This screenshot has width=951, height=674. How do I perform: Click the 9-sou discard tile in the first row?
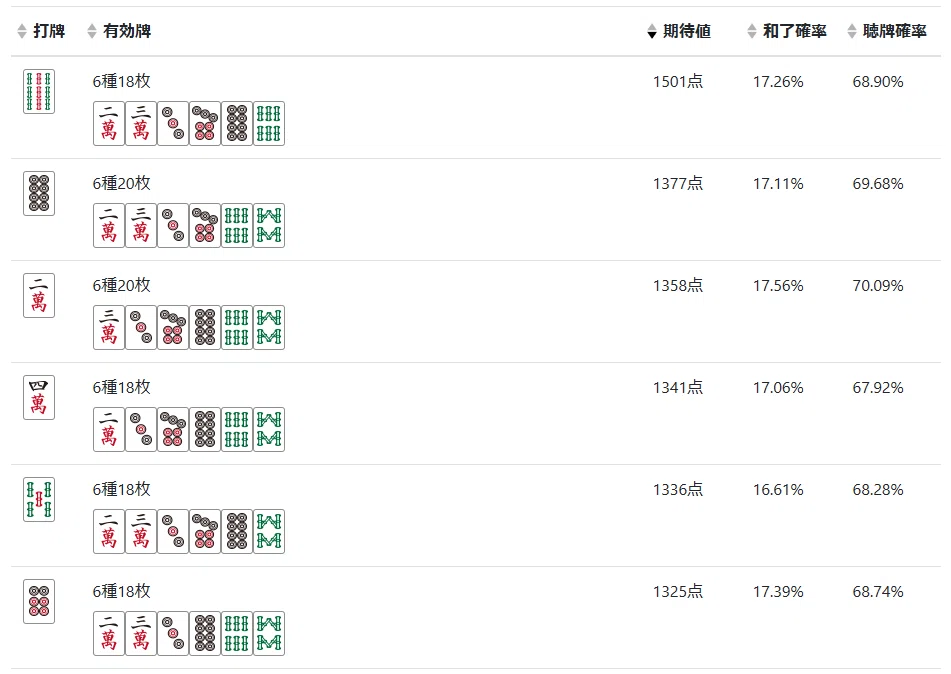[x=39, y=92]
